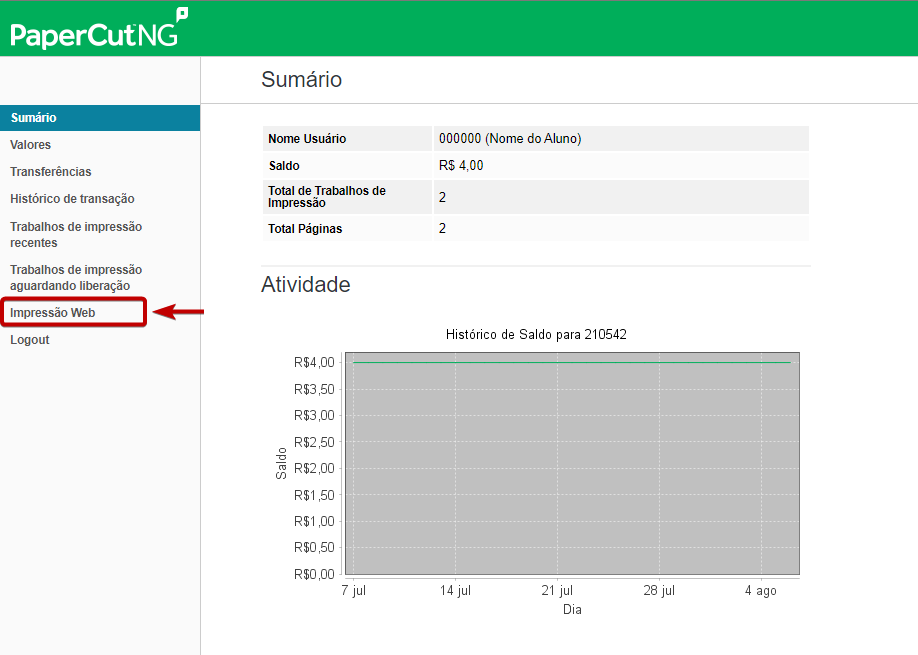Open the Sumário menu item
The height and width of the screenshot is (655, 918).
pyautogui.click(x=34, y=118)
